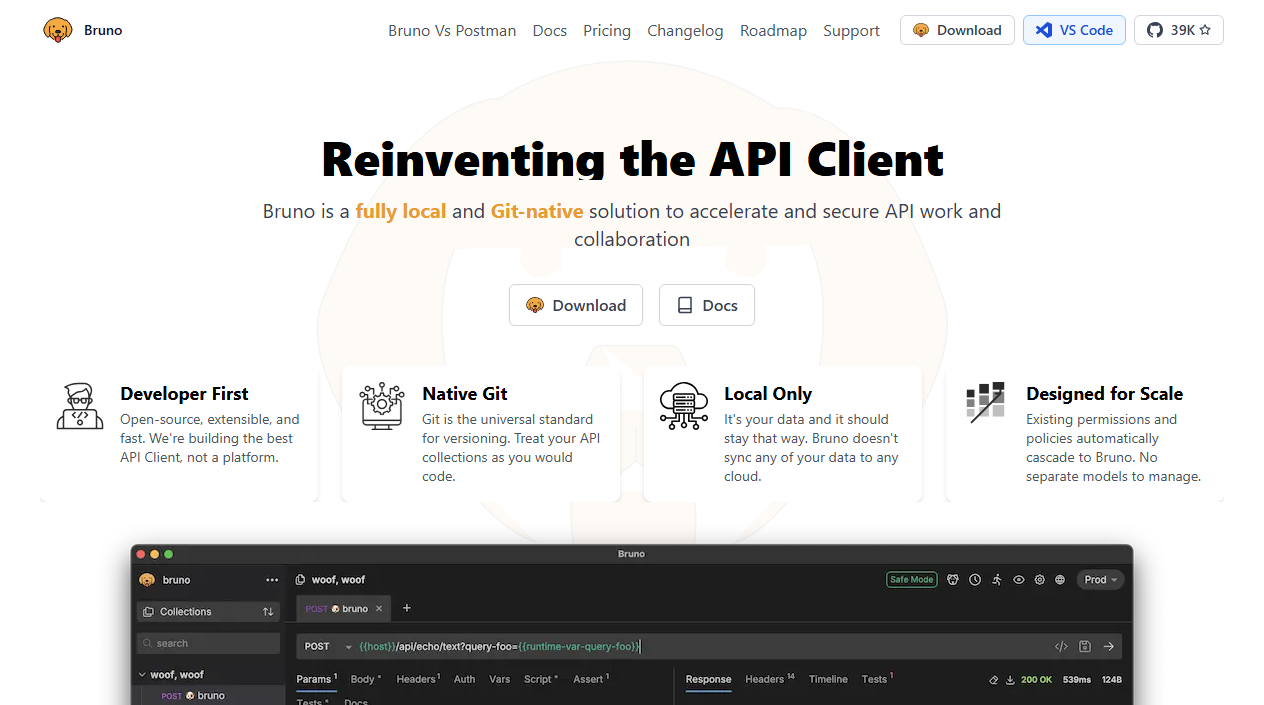Open the Pricing page

pyautogui.click(x=607, y=30)
